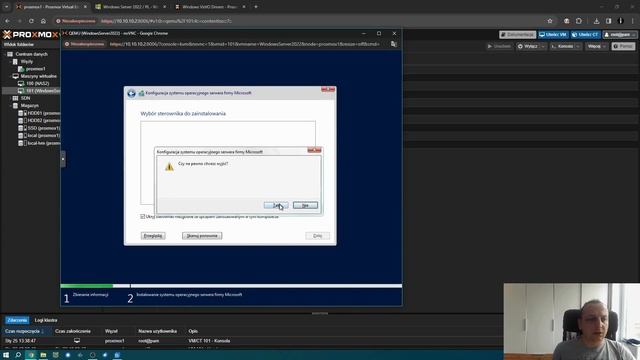Click the translate icon in noVNC window address bar
Viewport: 640px width, 360px height.
(393, 44)
